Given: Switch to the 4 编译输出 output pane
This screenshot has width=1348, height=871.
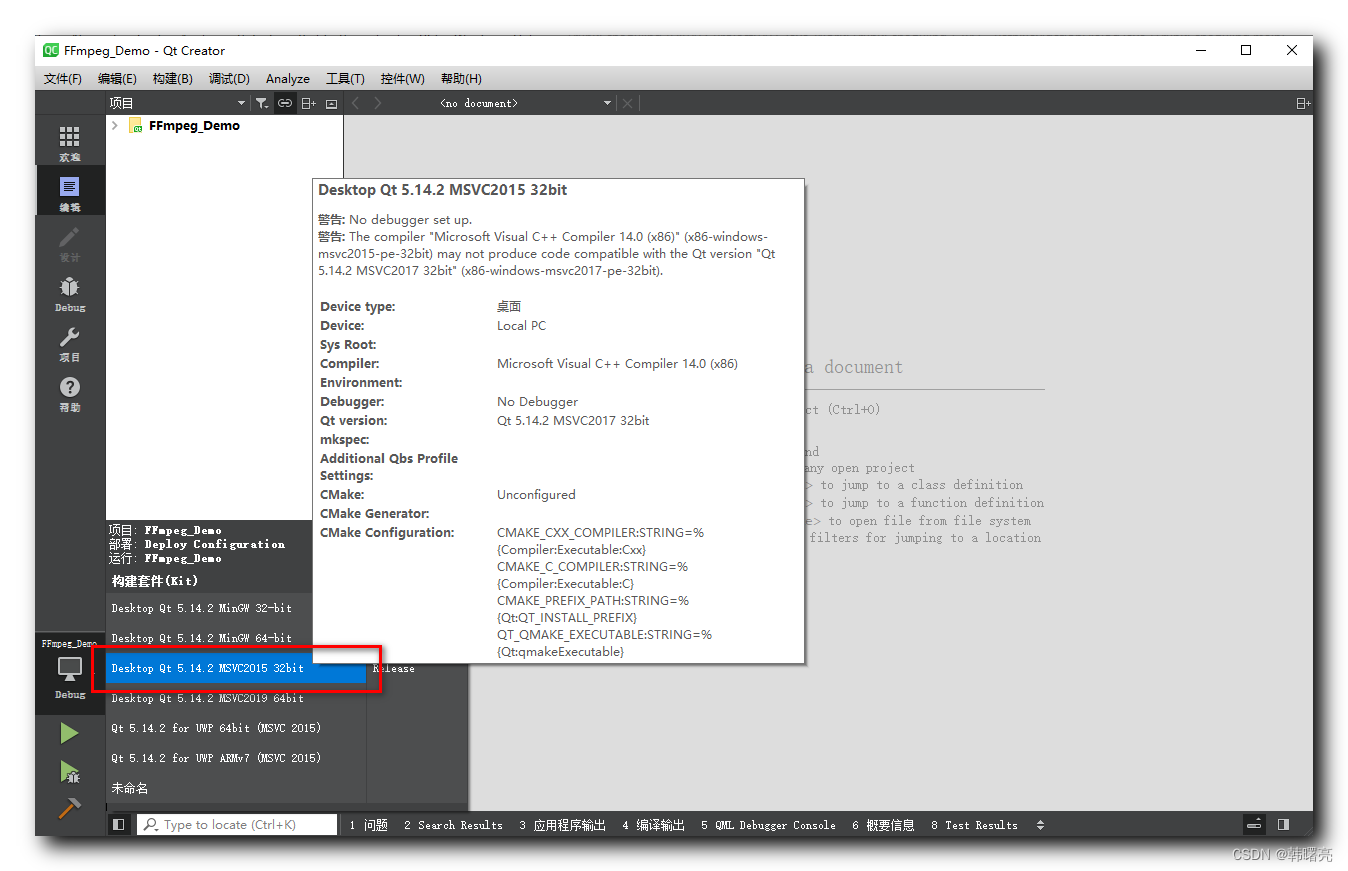Looking at the screenshot, I should (x=653, y=824).
